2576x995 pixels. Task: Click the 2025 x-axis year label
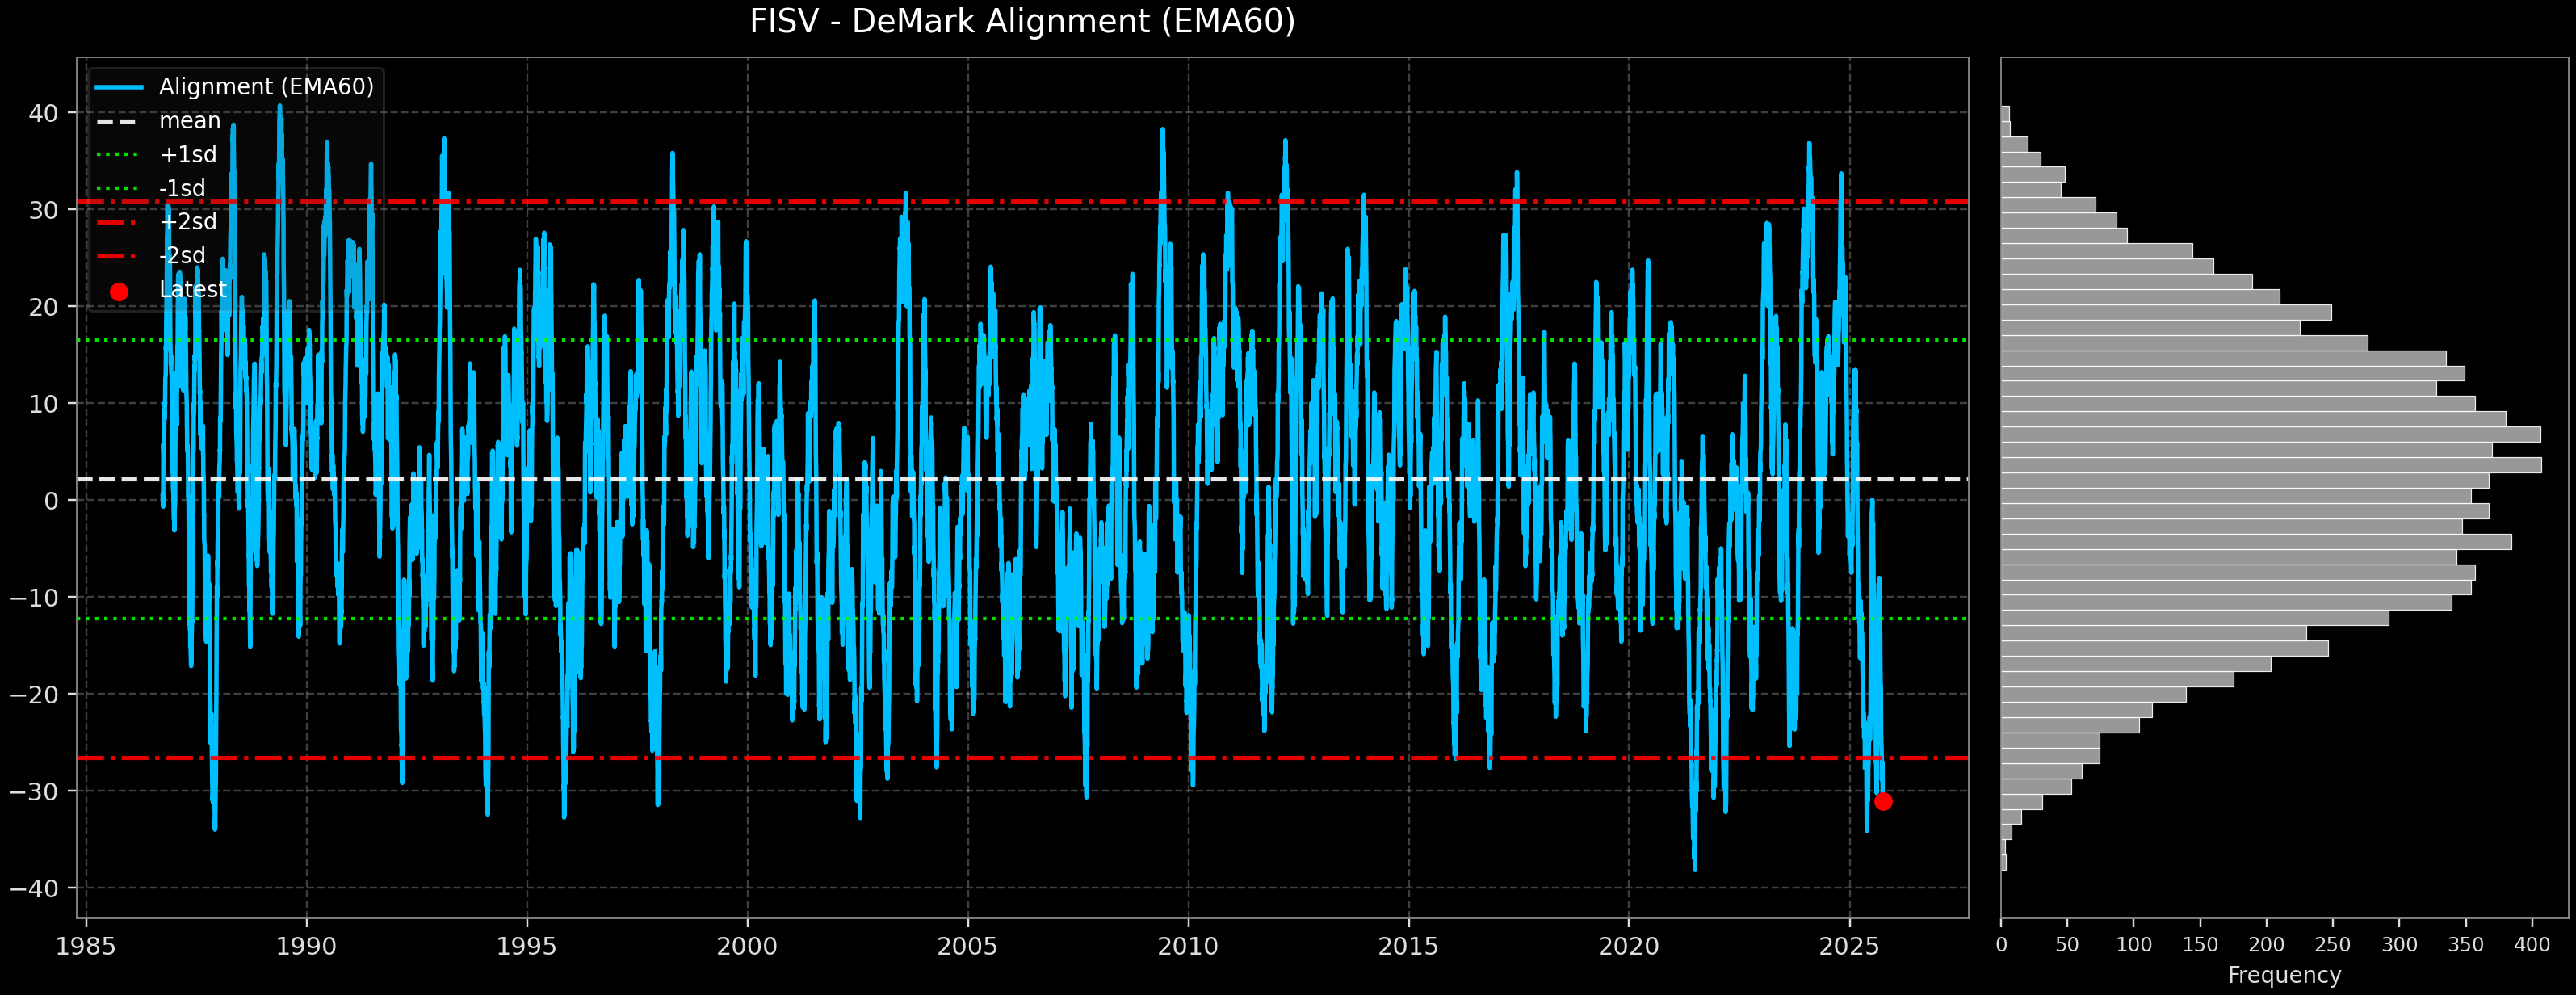click(x=1849, y=946)
